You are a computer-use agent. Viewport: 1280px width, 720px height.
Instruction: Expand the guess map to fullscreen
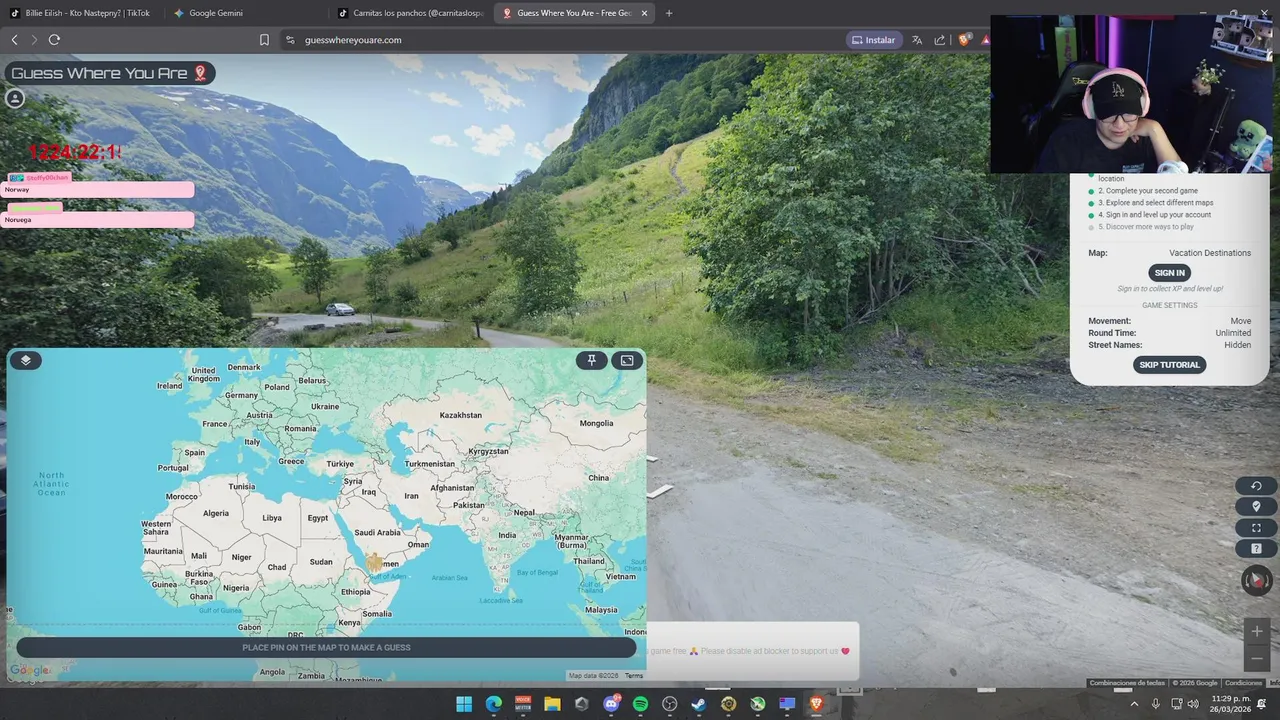[x=627, y=360]
